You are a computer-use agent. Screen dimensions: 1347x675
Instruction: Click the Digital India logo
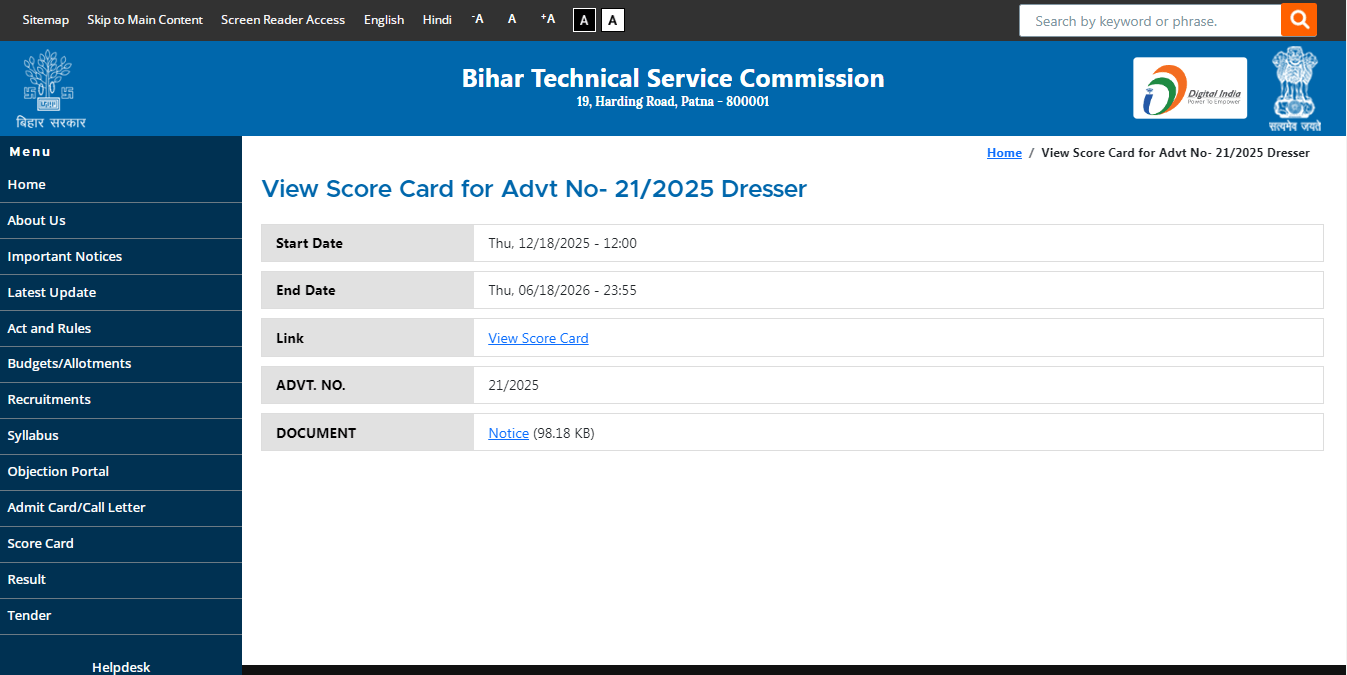[x=1189, y=88]
